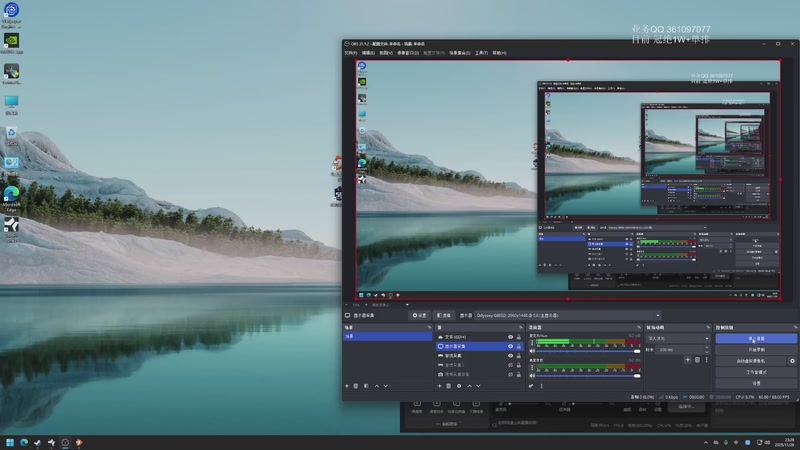800x450 pixels.
Task: Open the Windows Start menu
Action: point(10,442)
